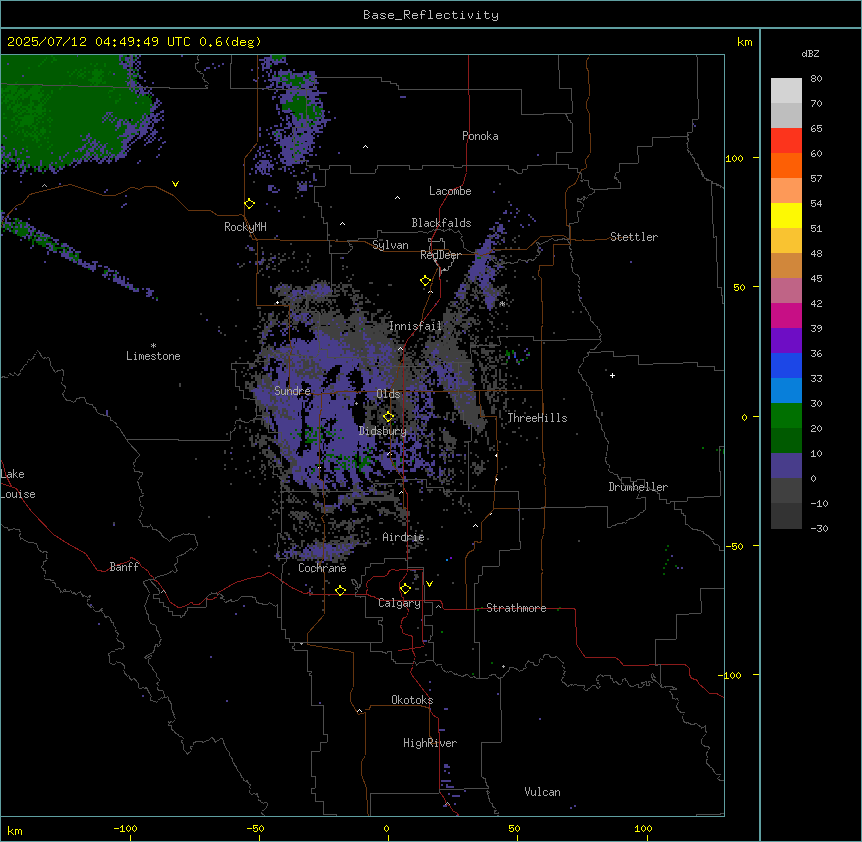This screenshot has width=862, height=842.
Task: Select the Vulcan label
Action: coord(543,792)
